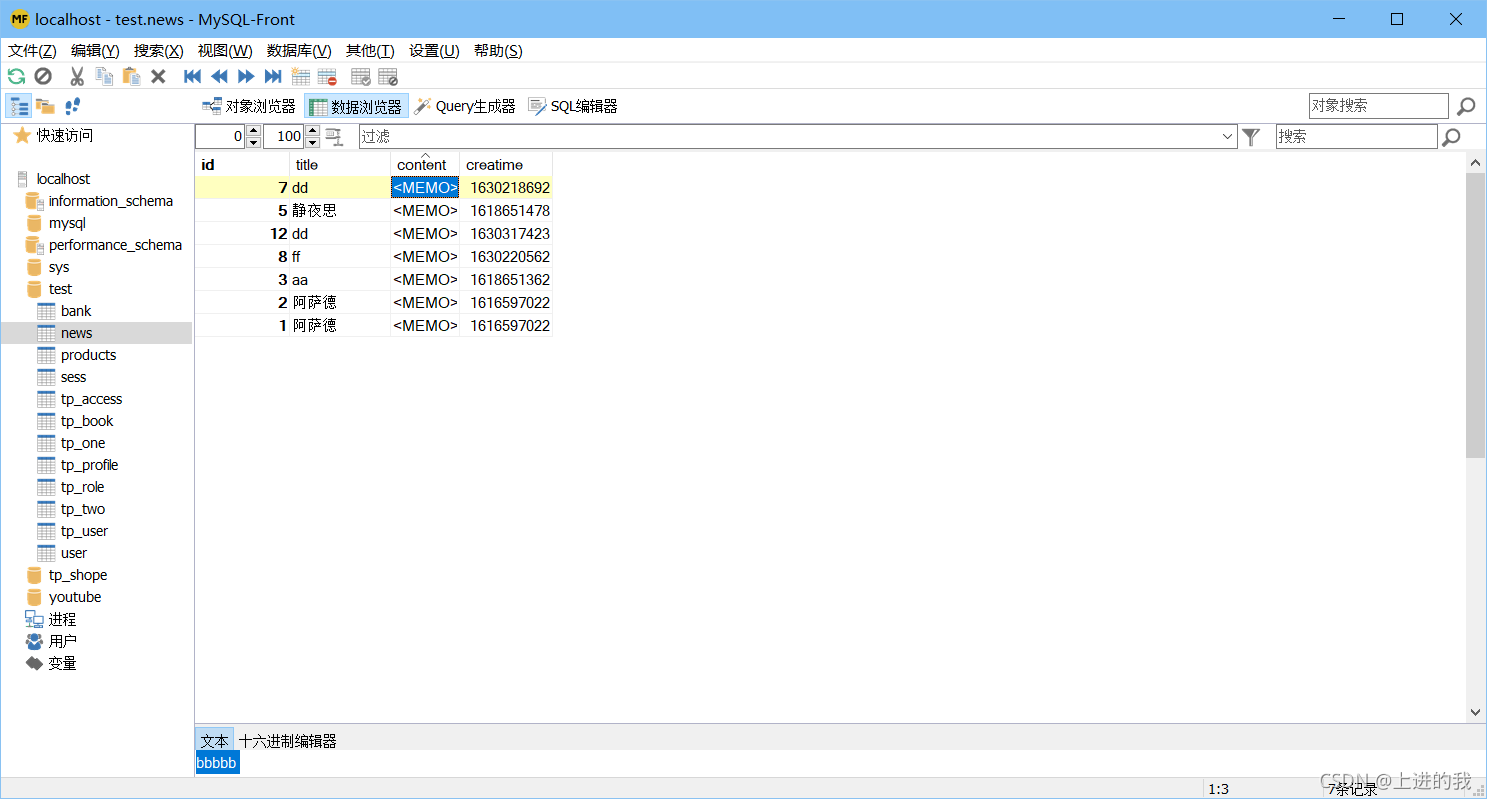
Task: Click the last record navigation icon
Action: [x=273, y=76]
